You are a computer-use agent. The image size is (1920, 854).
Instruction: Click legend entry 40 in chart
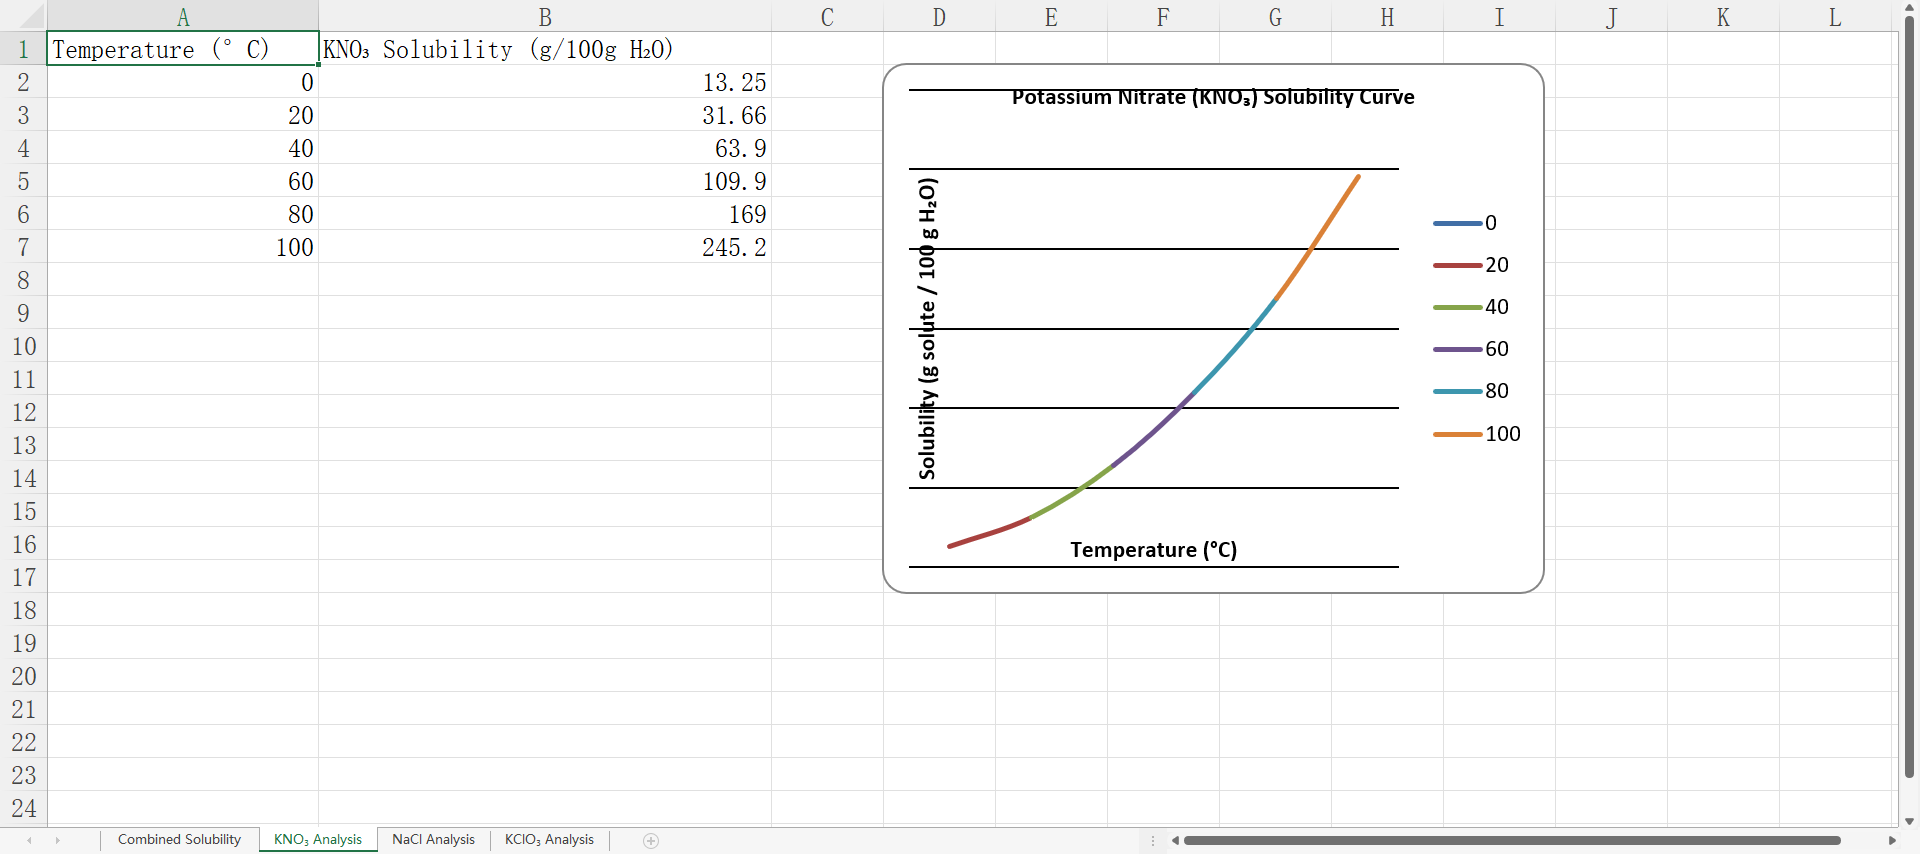pyautogui.click(x=1471, y=307)
